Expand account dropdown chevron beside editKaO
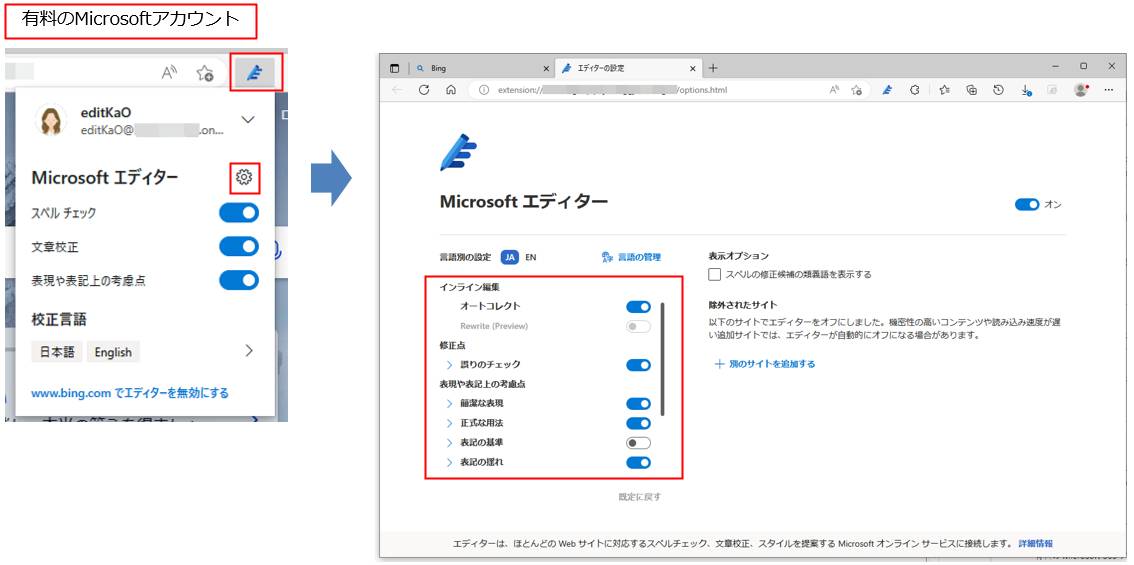Screen dimensions: 1134x565 [x=248, y=119]
